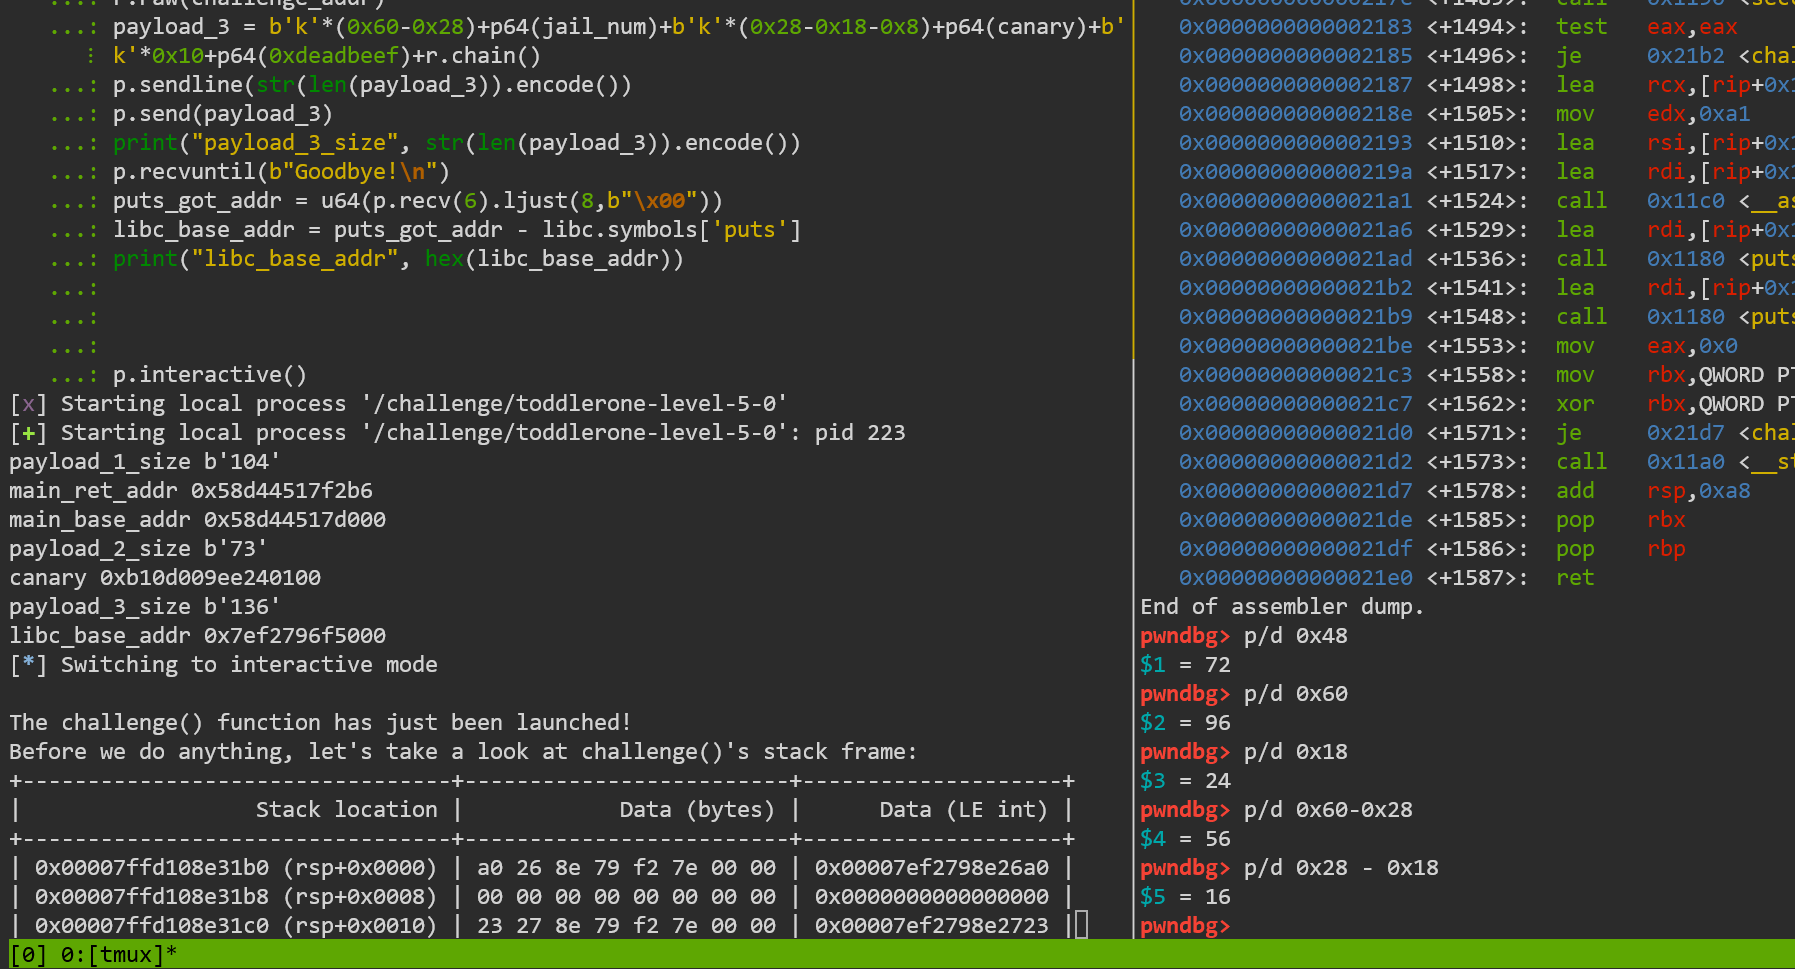Click the Data (LE int) column header
1795x969 pixels.
(x=963, y=810)
